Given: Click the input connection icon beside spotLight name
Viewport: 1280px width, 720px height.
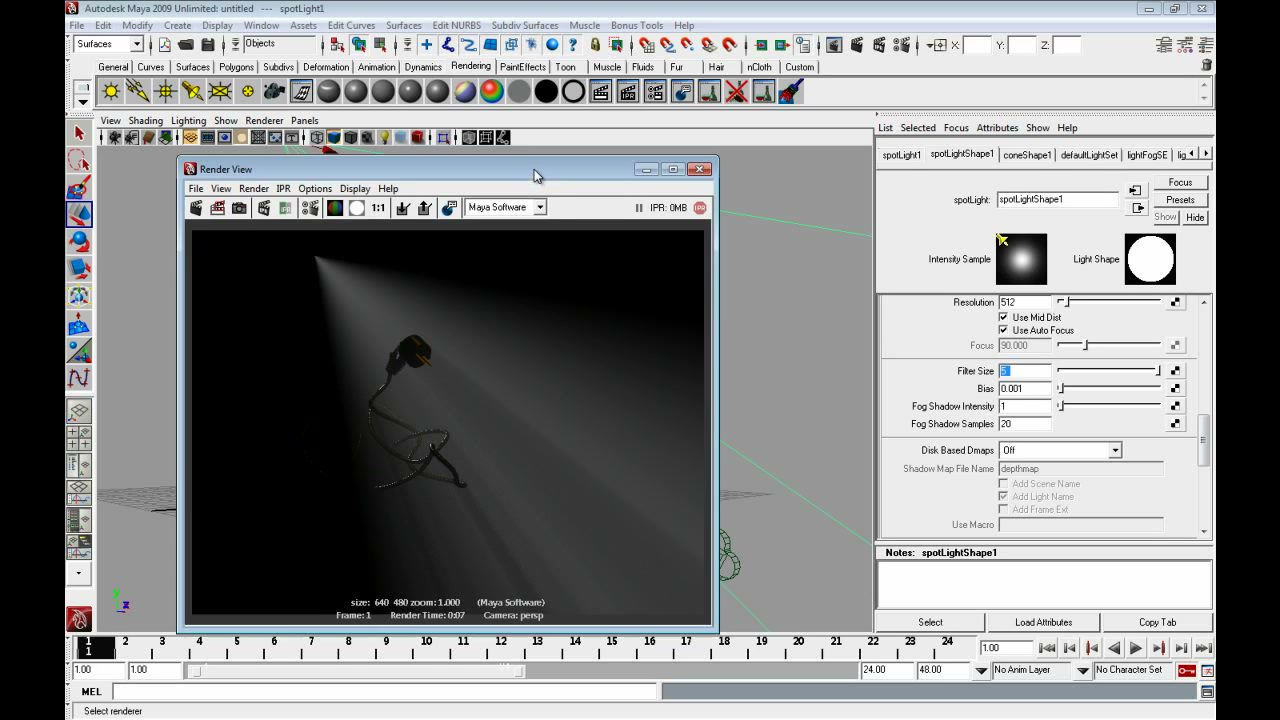Looking at the screenshot, I should click(x=1135, y=190).
